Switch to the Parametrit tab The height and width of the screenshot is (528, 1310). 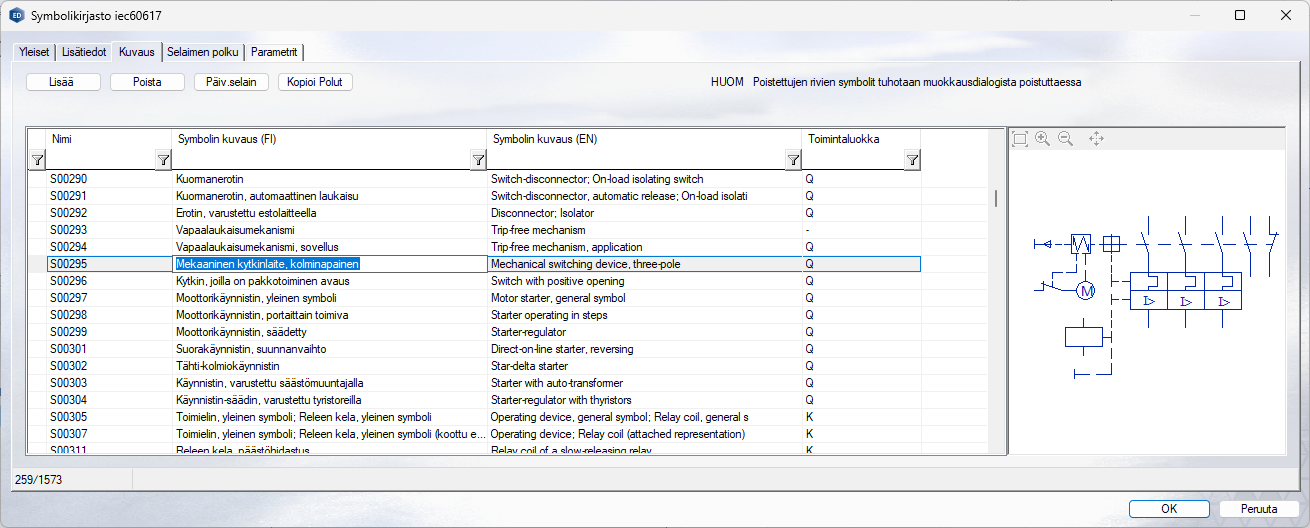(x=274, y=52)
